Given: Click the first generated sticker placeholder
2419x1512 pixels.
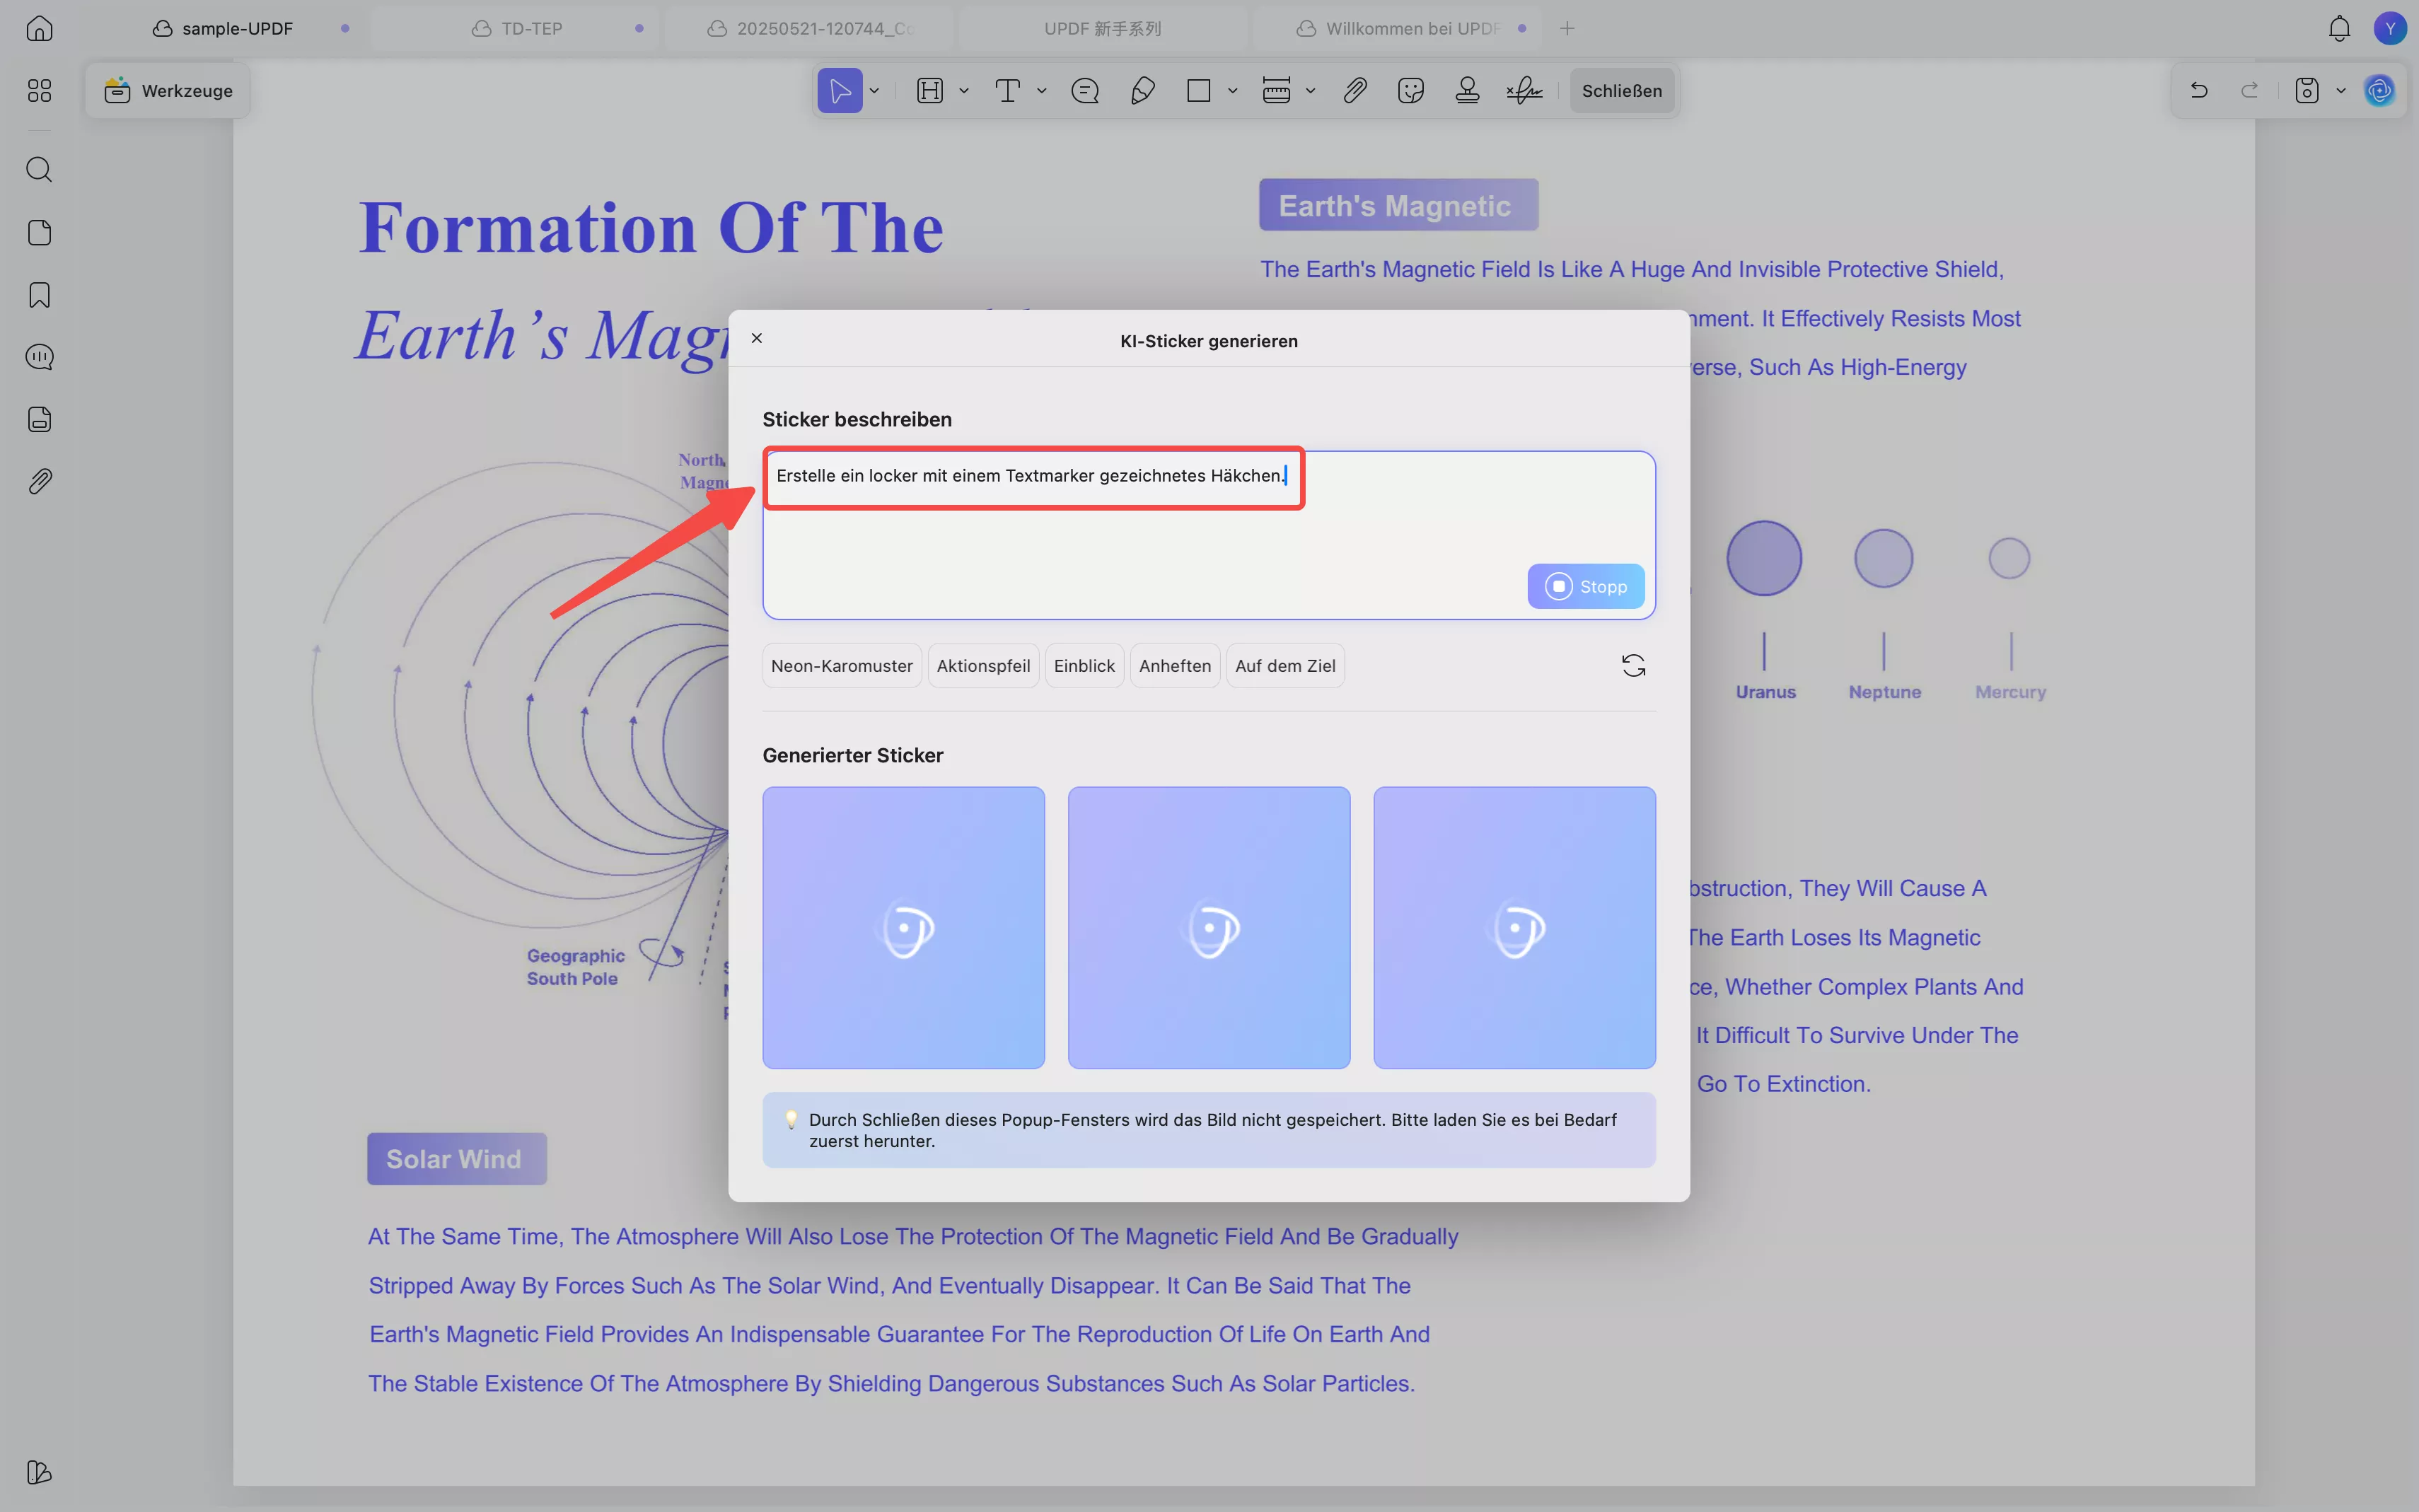Looking at the screenshot, I should point(903,927).
